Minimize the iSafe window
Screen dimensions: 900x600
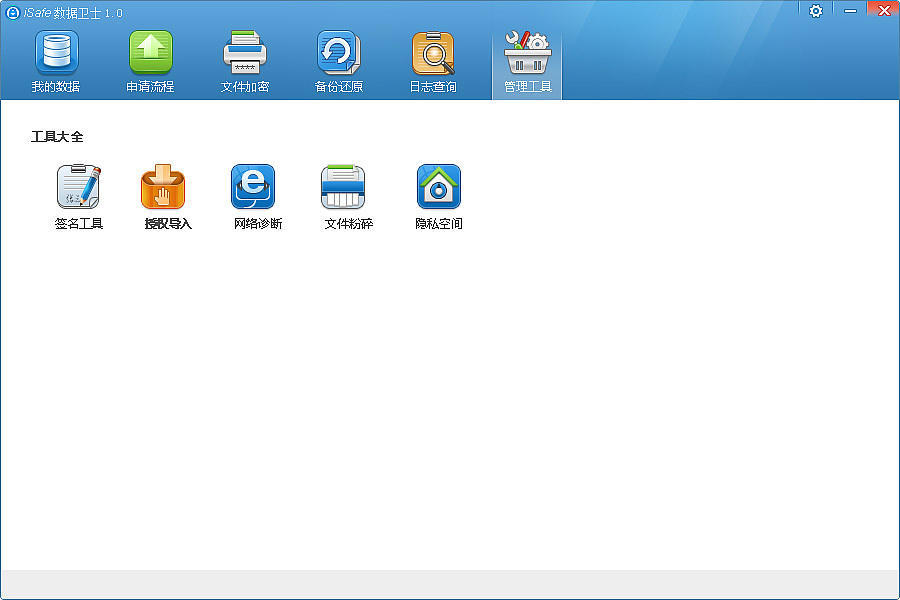point(850,11)
